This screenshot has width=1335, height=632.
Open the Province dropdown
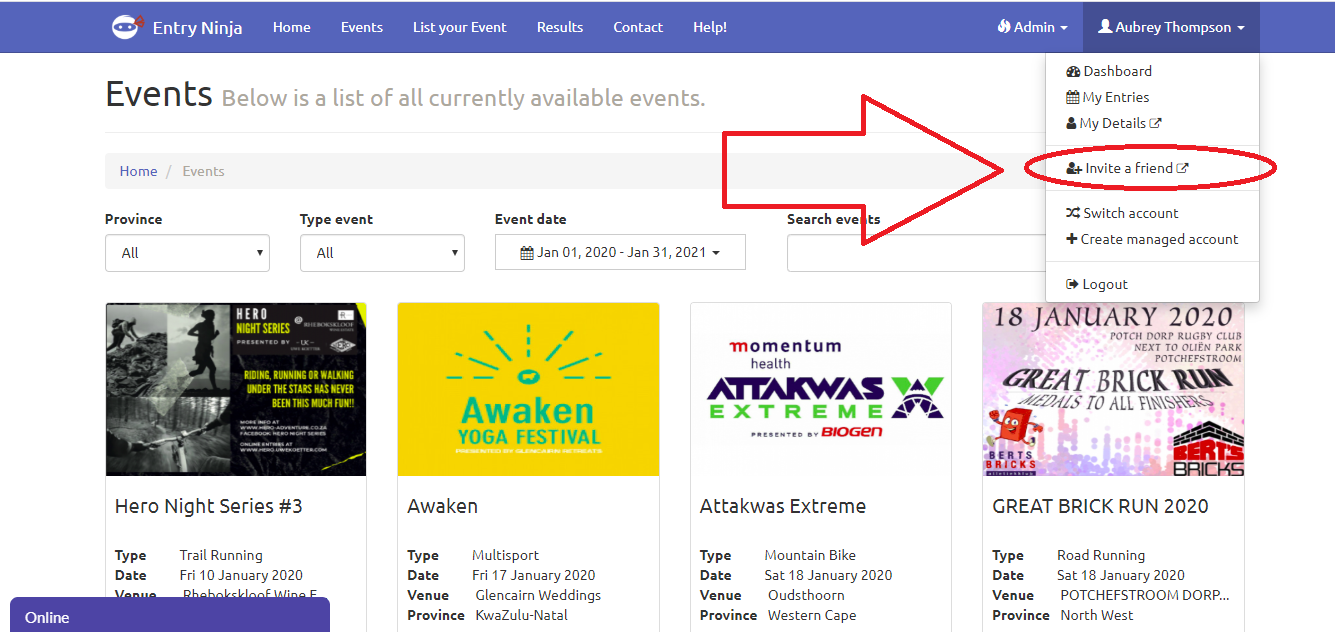pos(187,253)
